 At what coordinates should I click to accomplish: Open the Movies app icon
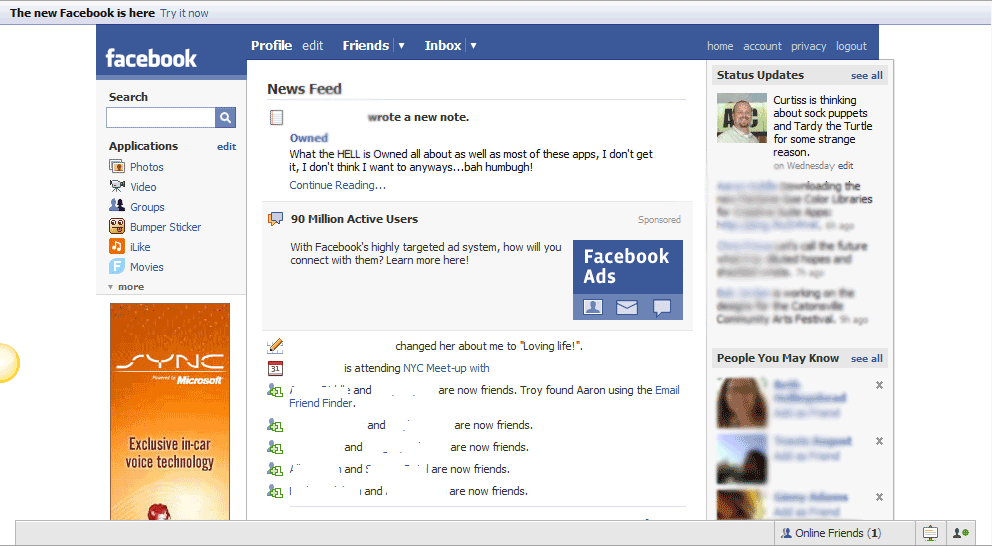click(x=117, y=266)
